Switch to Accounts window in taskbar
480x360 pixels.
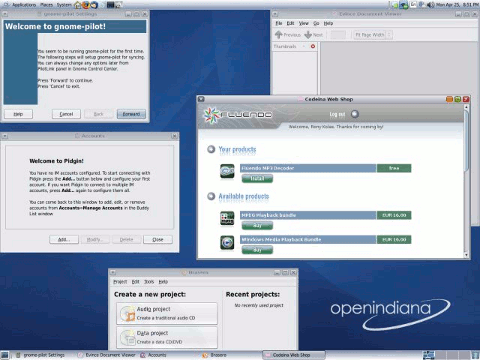[x=153, y=355]
